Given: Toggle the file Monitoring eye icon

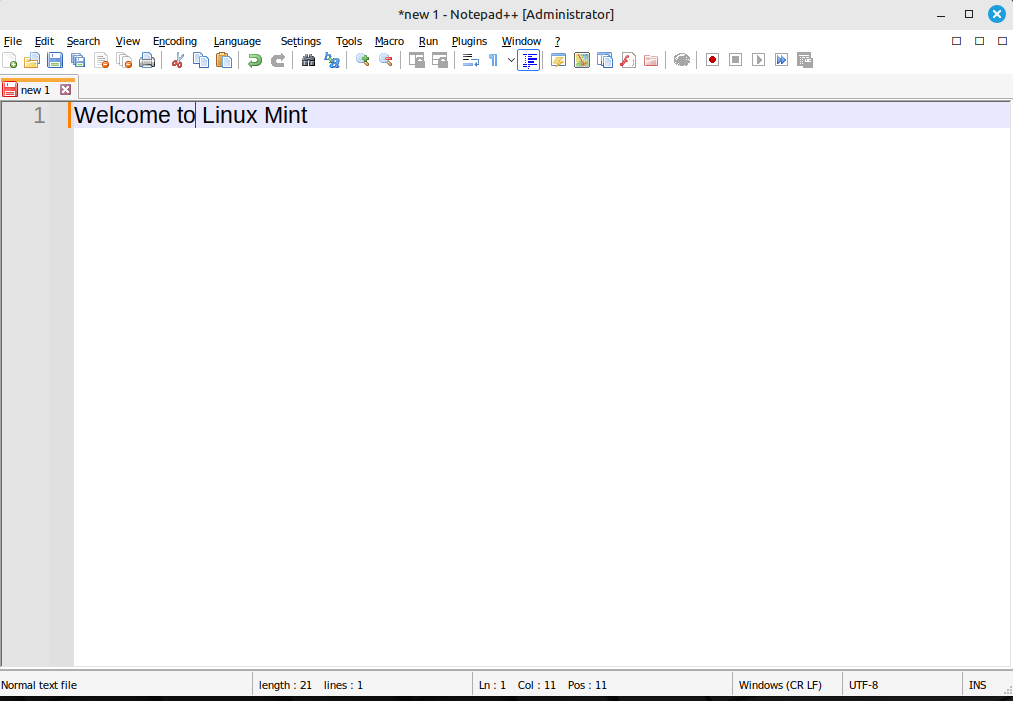Looking at the screenshot, I should pos(682,60).
